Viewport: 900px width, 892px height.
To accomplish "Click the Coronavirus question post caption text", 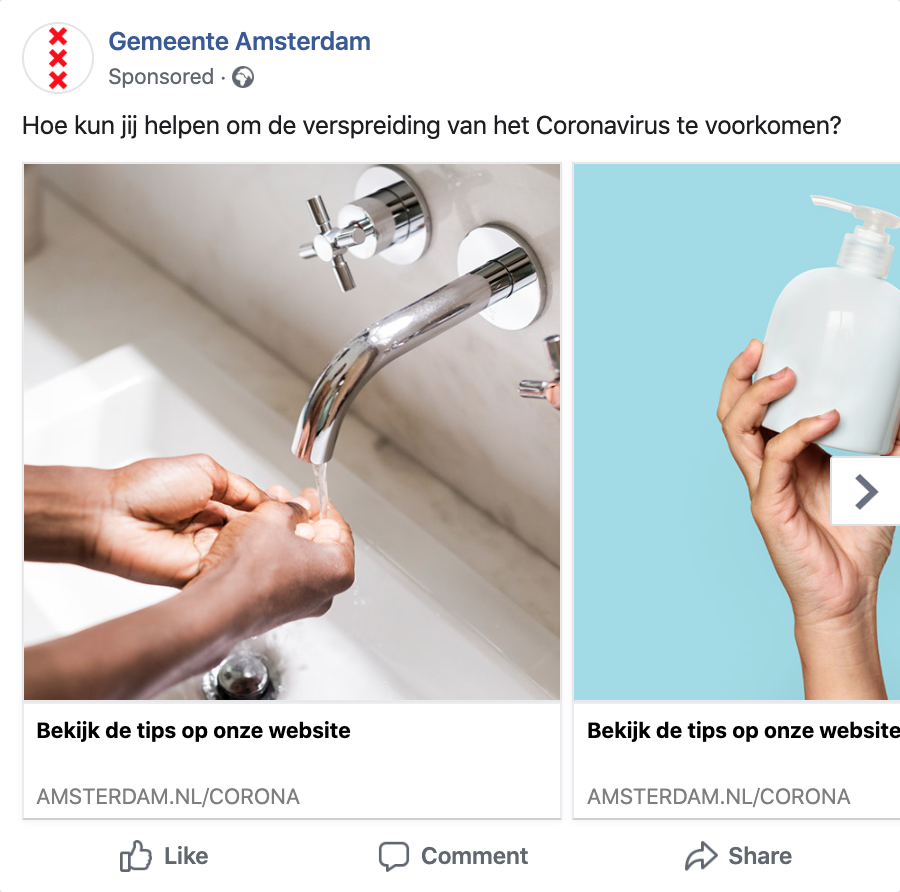I will click(x=432, y=126).
